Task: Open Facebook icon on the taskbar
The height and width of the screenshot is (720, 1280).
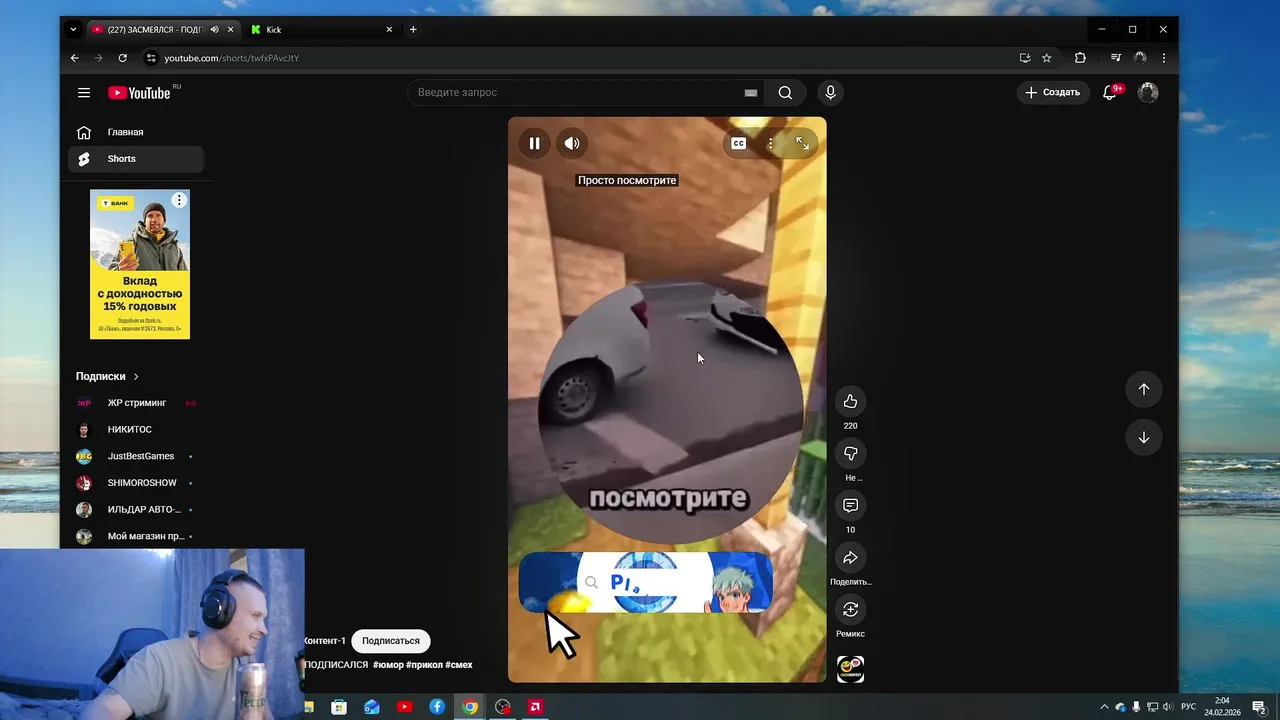Action: pyautogui.click(x=437, y=707)
